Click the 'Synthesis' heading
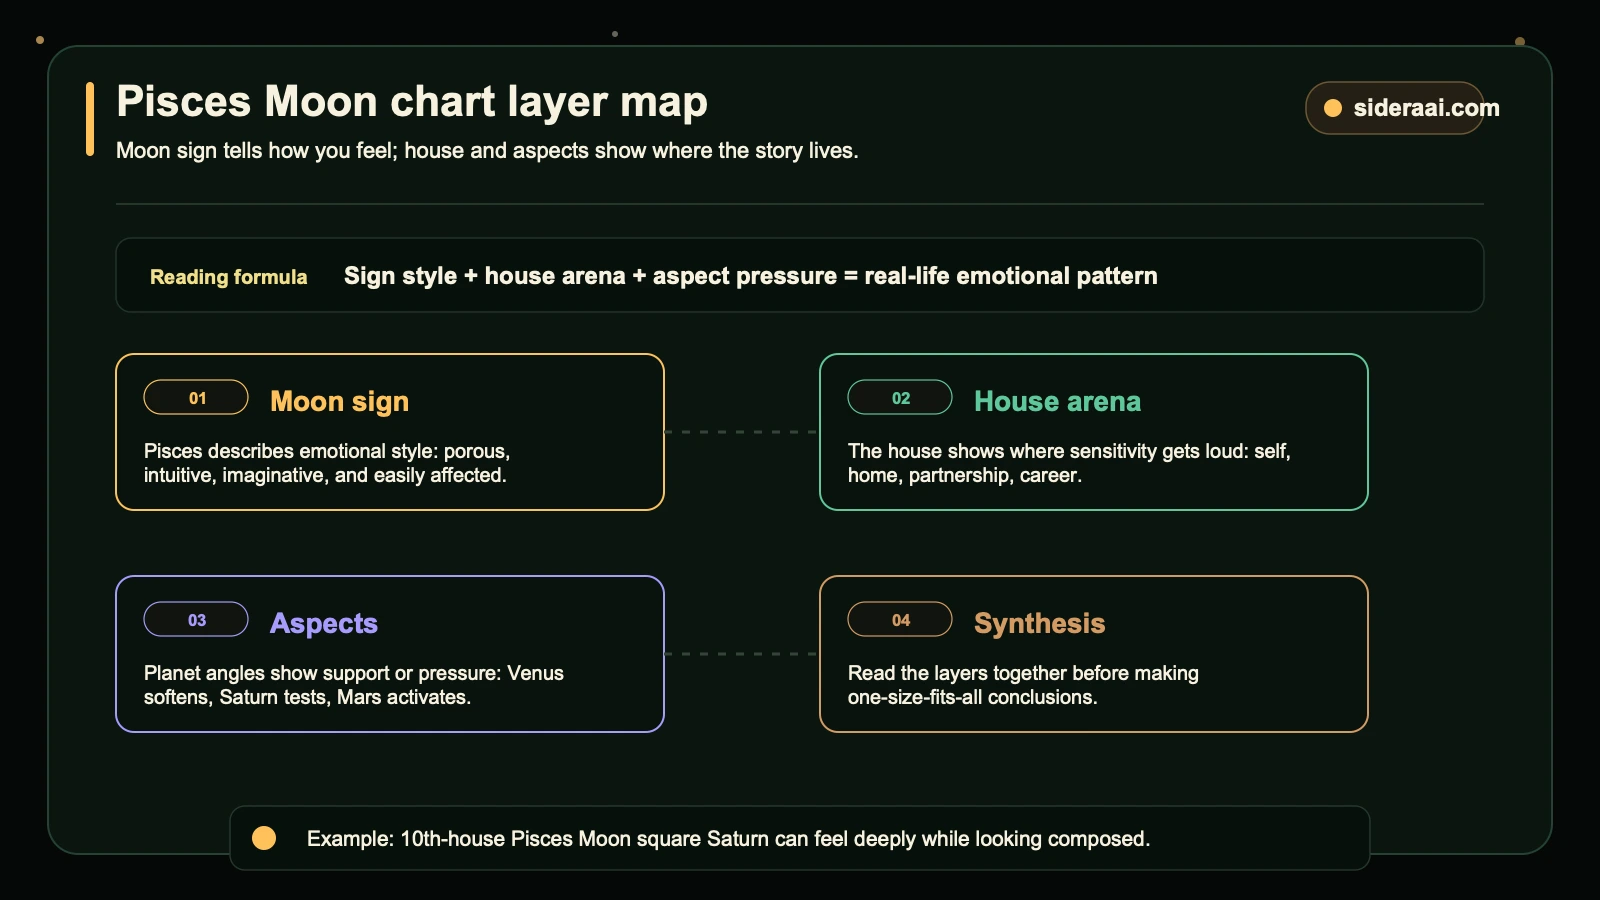Image resolution: width=1600 pixels, height=900 pixels. (x=1039, y=624)
